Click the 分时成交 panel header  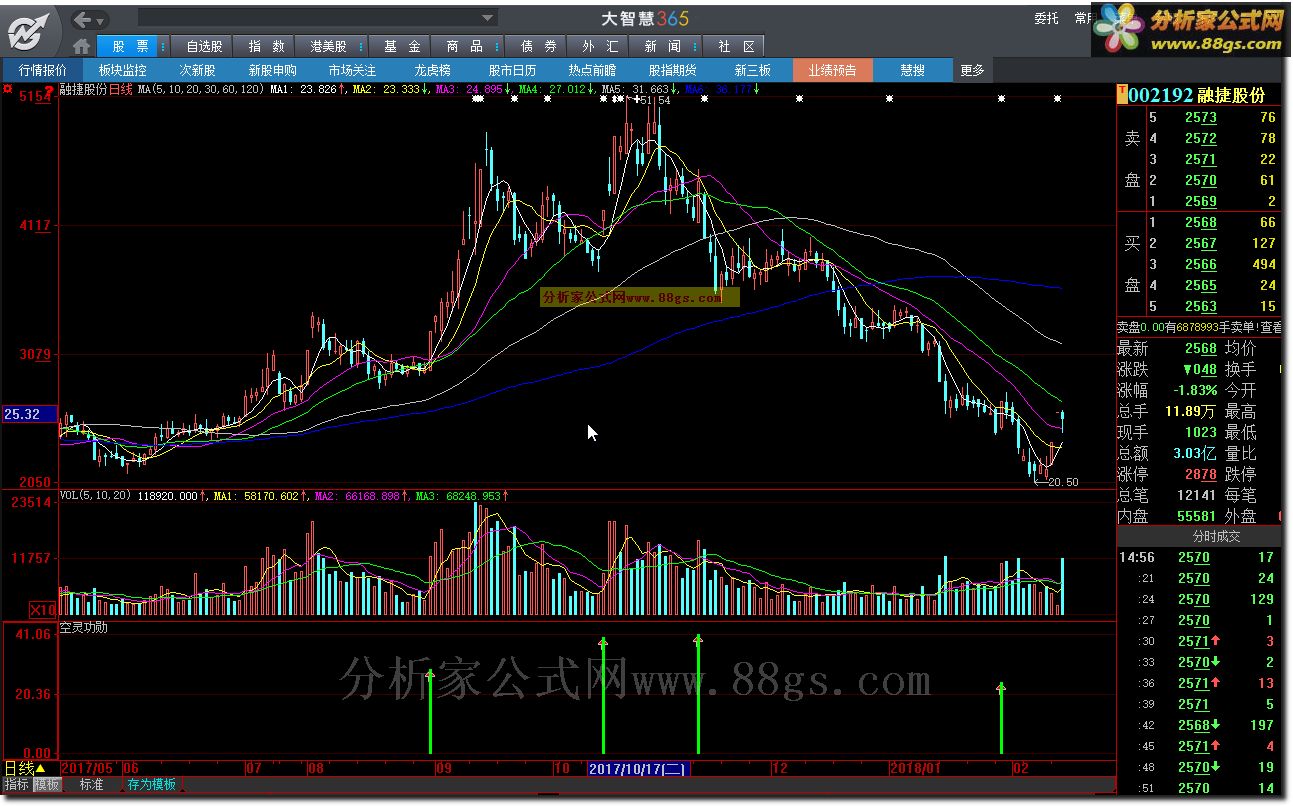tap(1216, 536)
